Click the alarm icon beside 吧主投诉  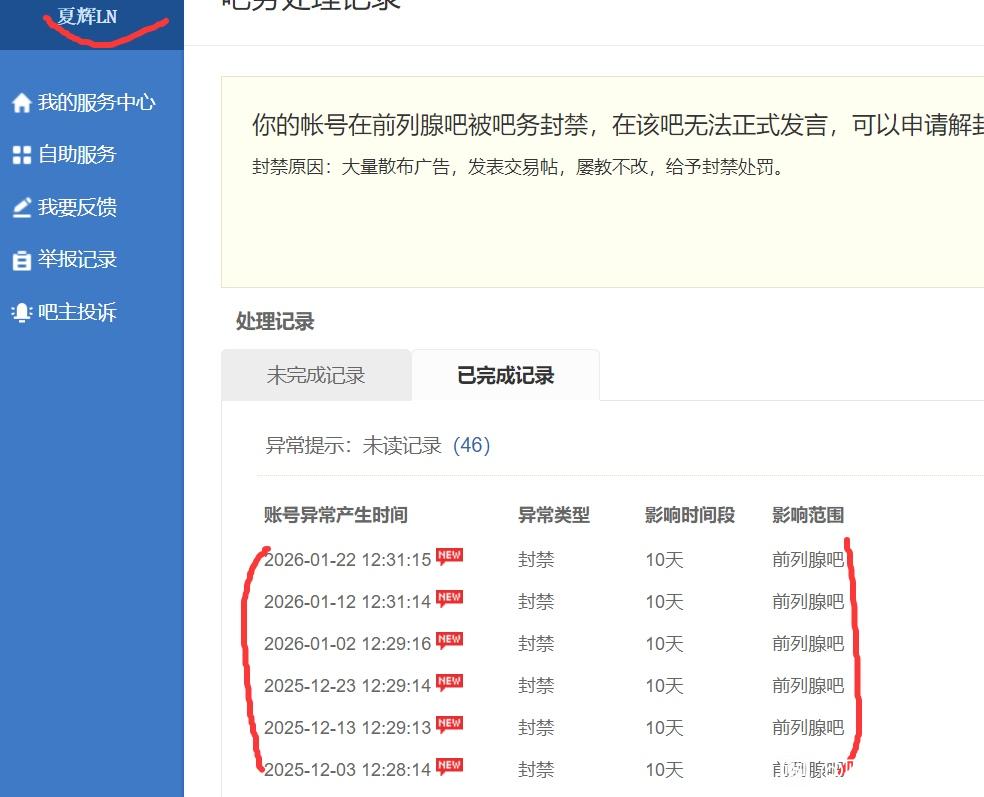21,312
